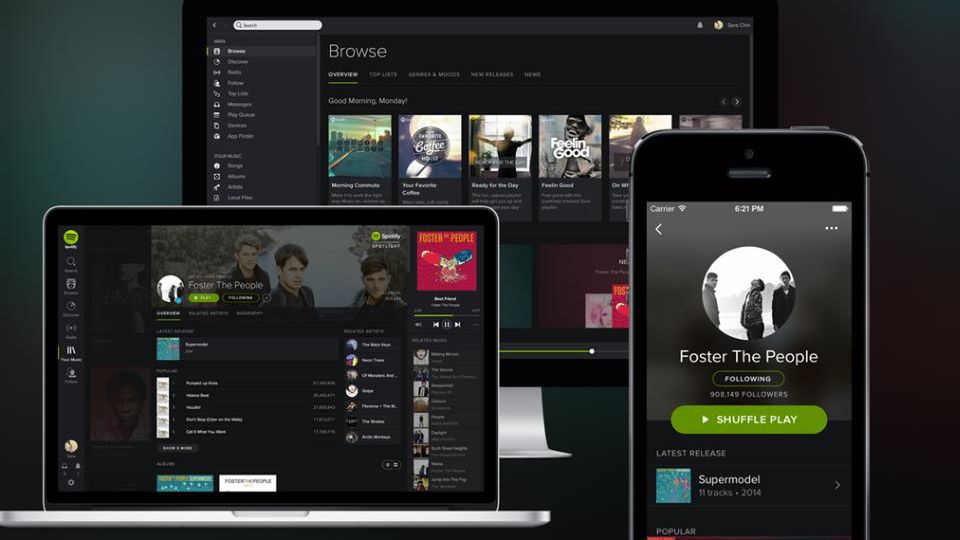Click the monitor Search field
960x540 pixels.
point(277,25)
